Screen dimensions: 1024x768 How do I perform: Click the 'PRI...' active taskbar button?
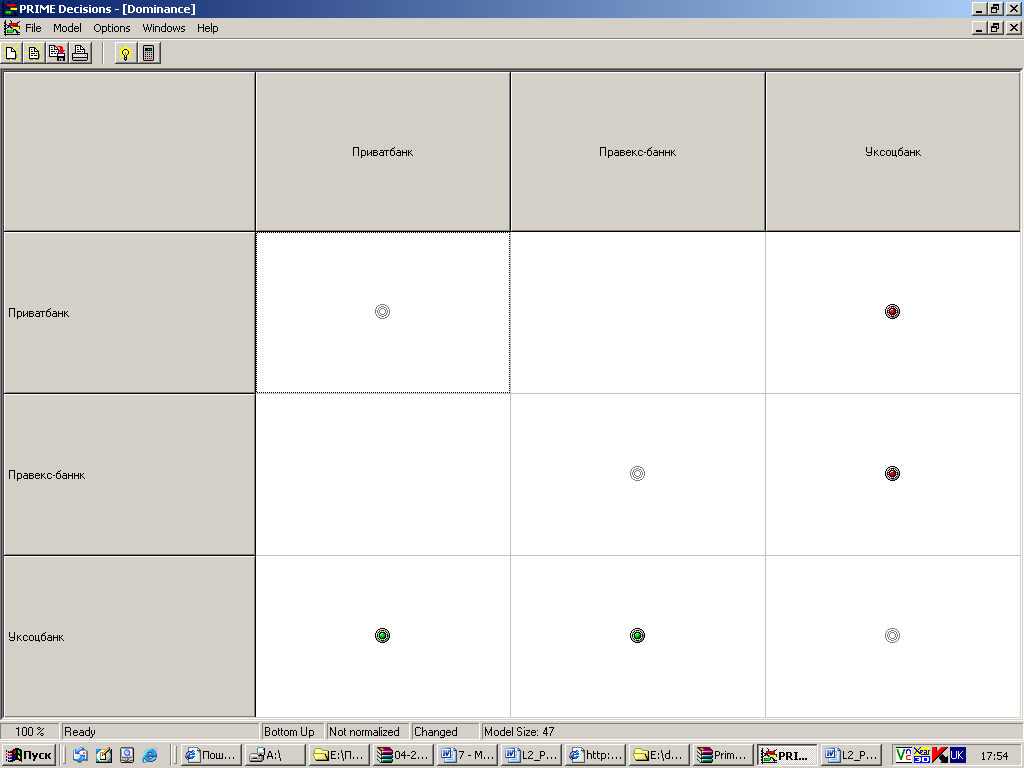pos(787,755)
